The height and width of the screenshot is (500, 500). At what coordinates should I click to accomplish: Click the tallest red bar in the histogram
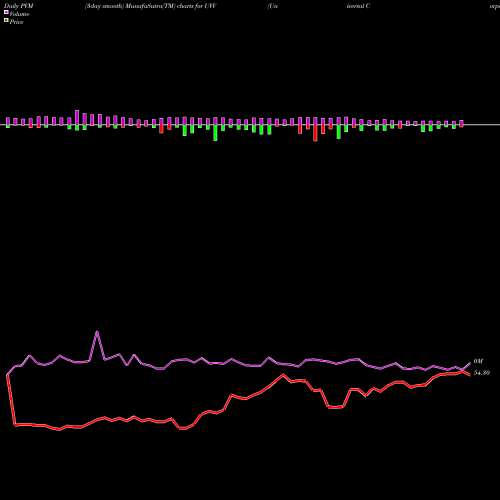pyautogui.click(x=315, y=133)
